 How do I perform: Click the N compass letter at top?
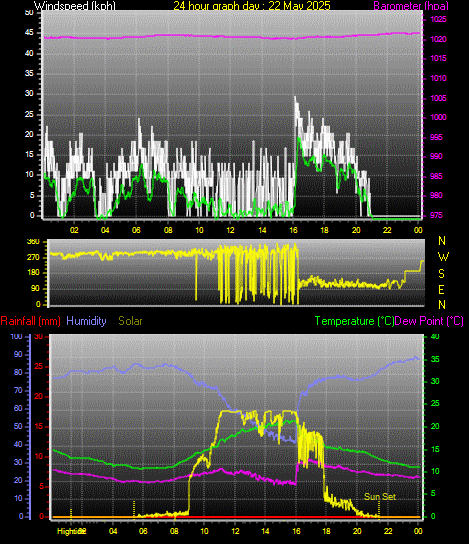point(442,240)
